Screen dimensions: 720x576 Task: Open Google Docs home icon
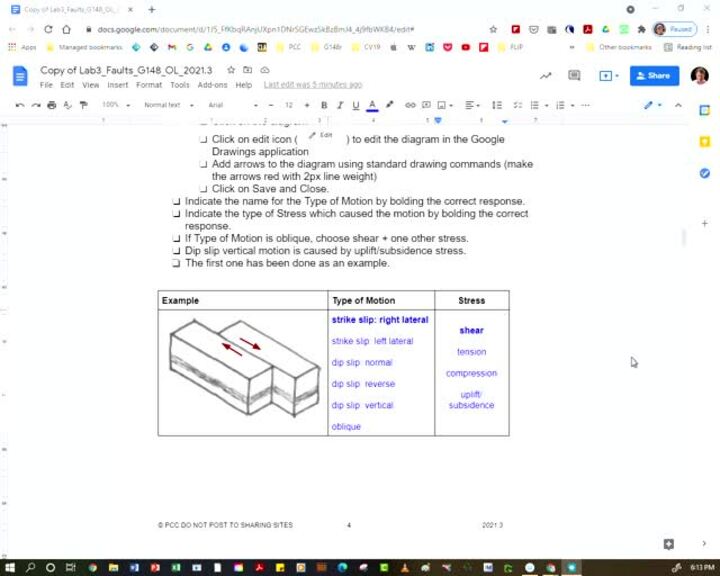click(20, 76)
